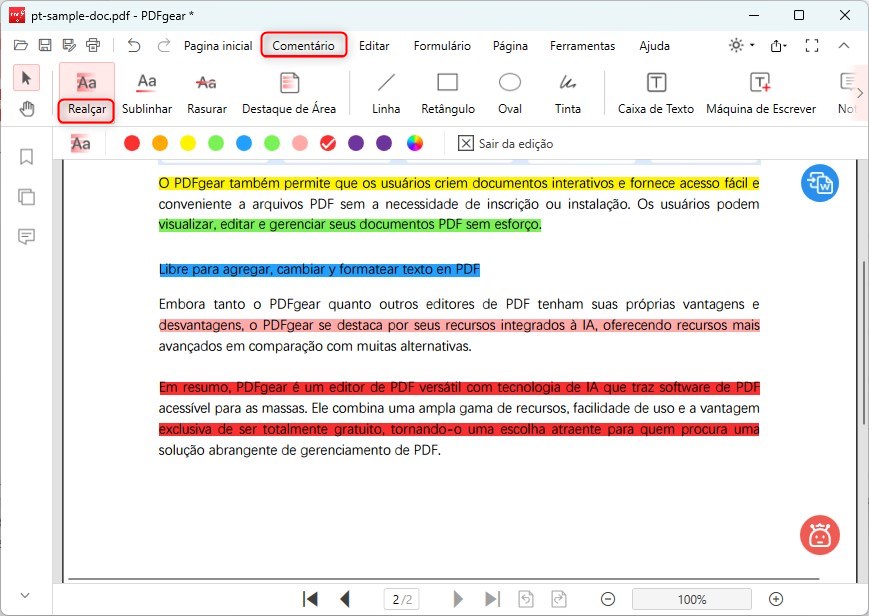869x616 pixels.
Task: Toggle fullscreen mode
Action: (x=812, y=46)
